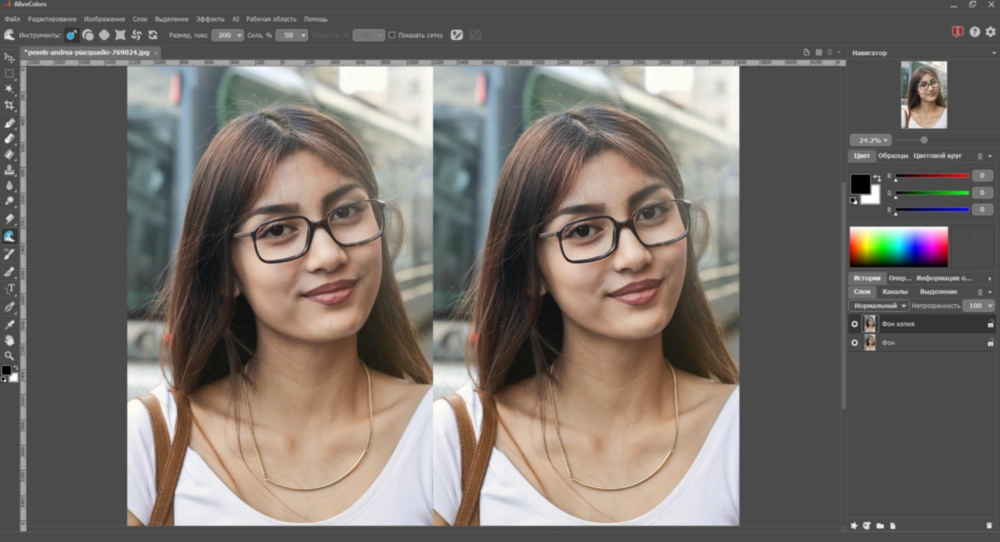This screenshot has width=1000, height=542.
Task: Open the Эффекты menu
Action: click(x=210, y=19)
